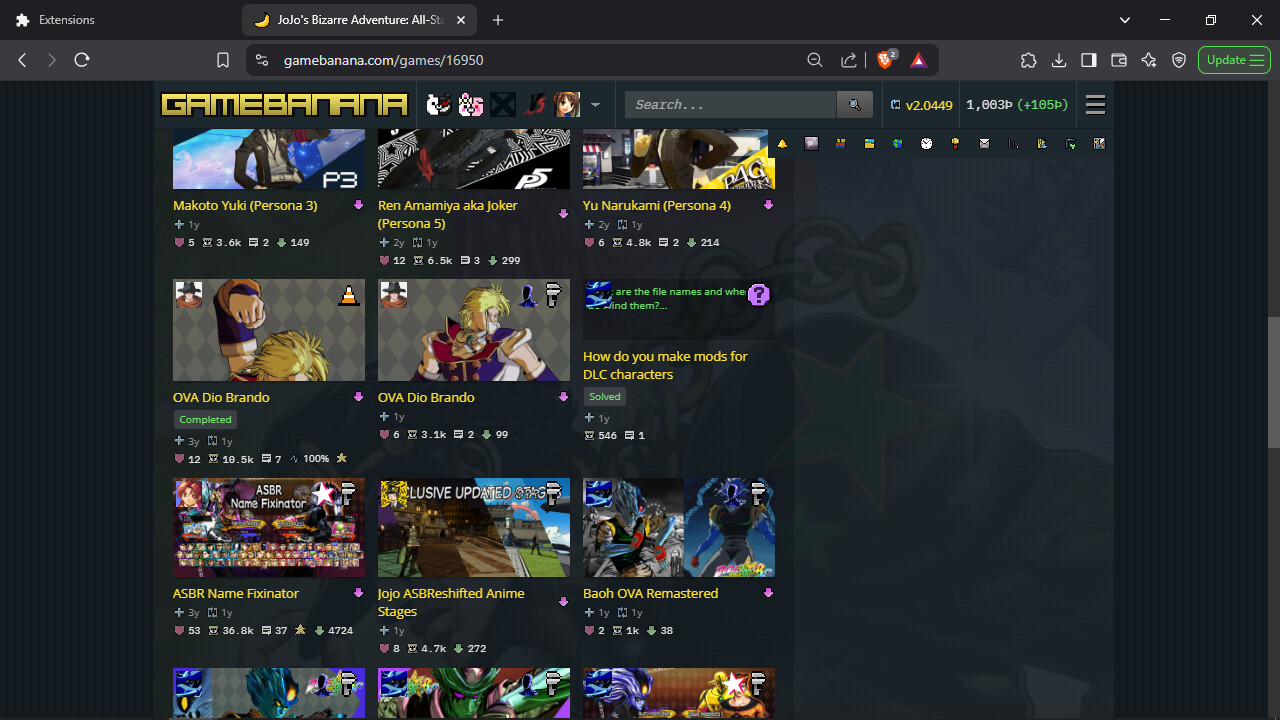This screenshot has width=1280, height=720.
Task: Click the Update button in the browser toolbar
Action: point(1234,60)
